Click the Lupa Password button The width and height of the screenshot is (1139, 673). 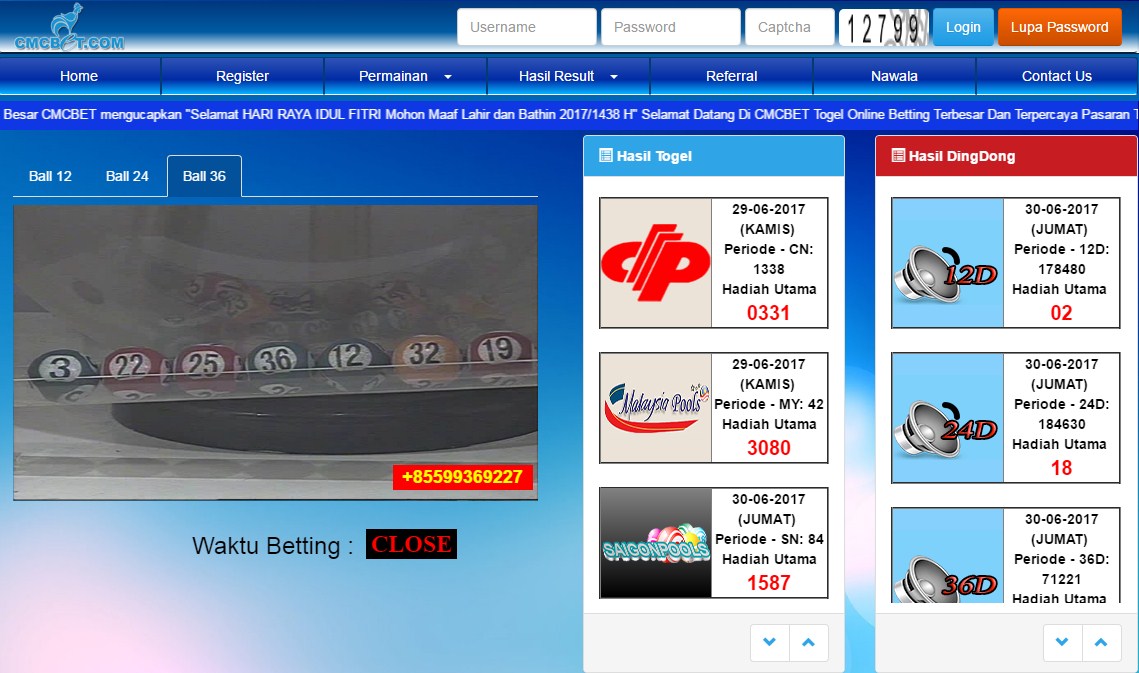1059,27
